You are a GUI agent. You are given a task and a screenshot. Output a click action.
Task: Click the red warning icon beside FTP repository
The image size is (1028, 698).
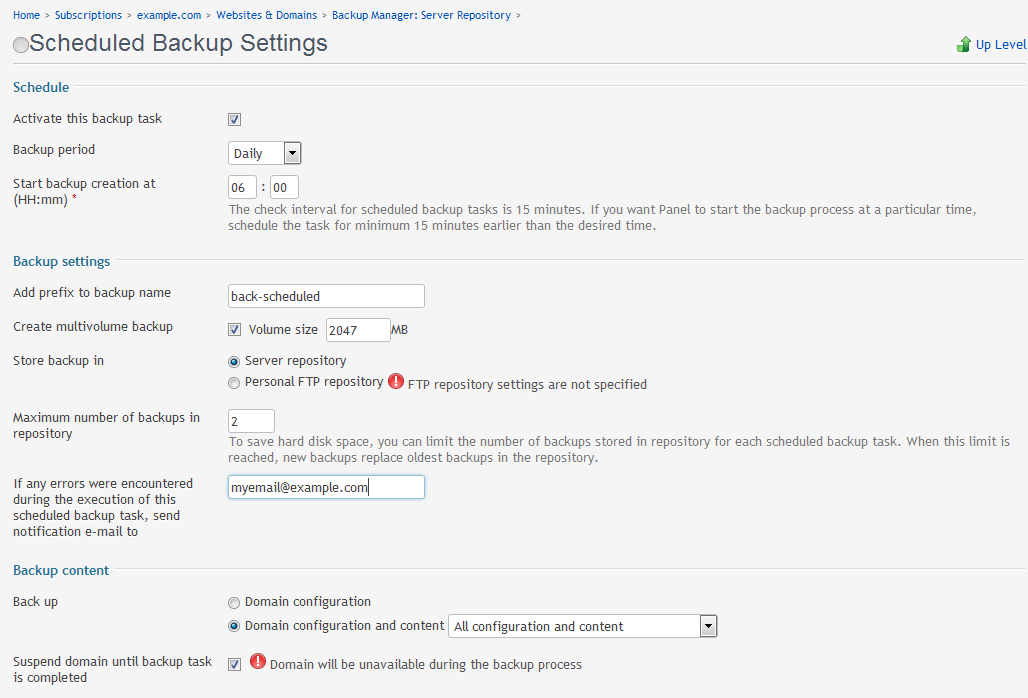pos(396,381)
